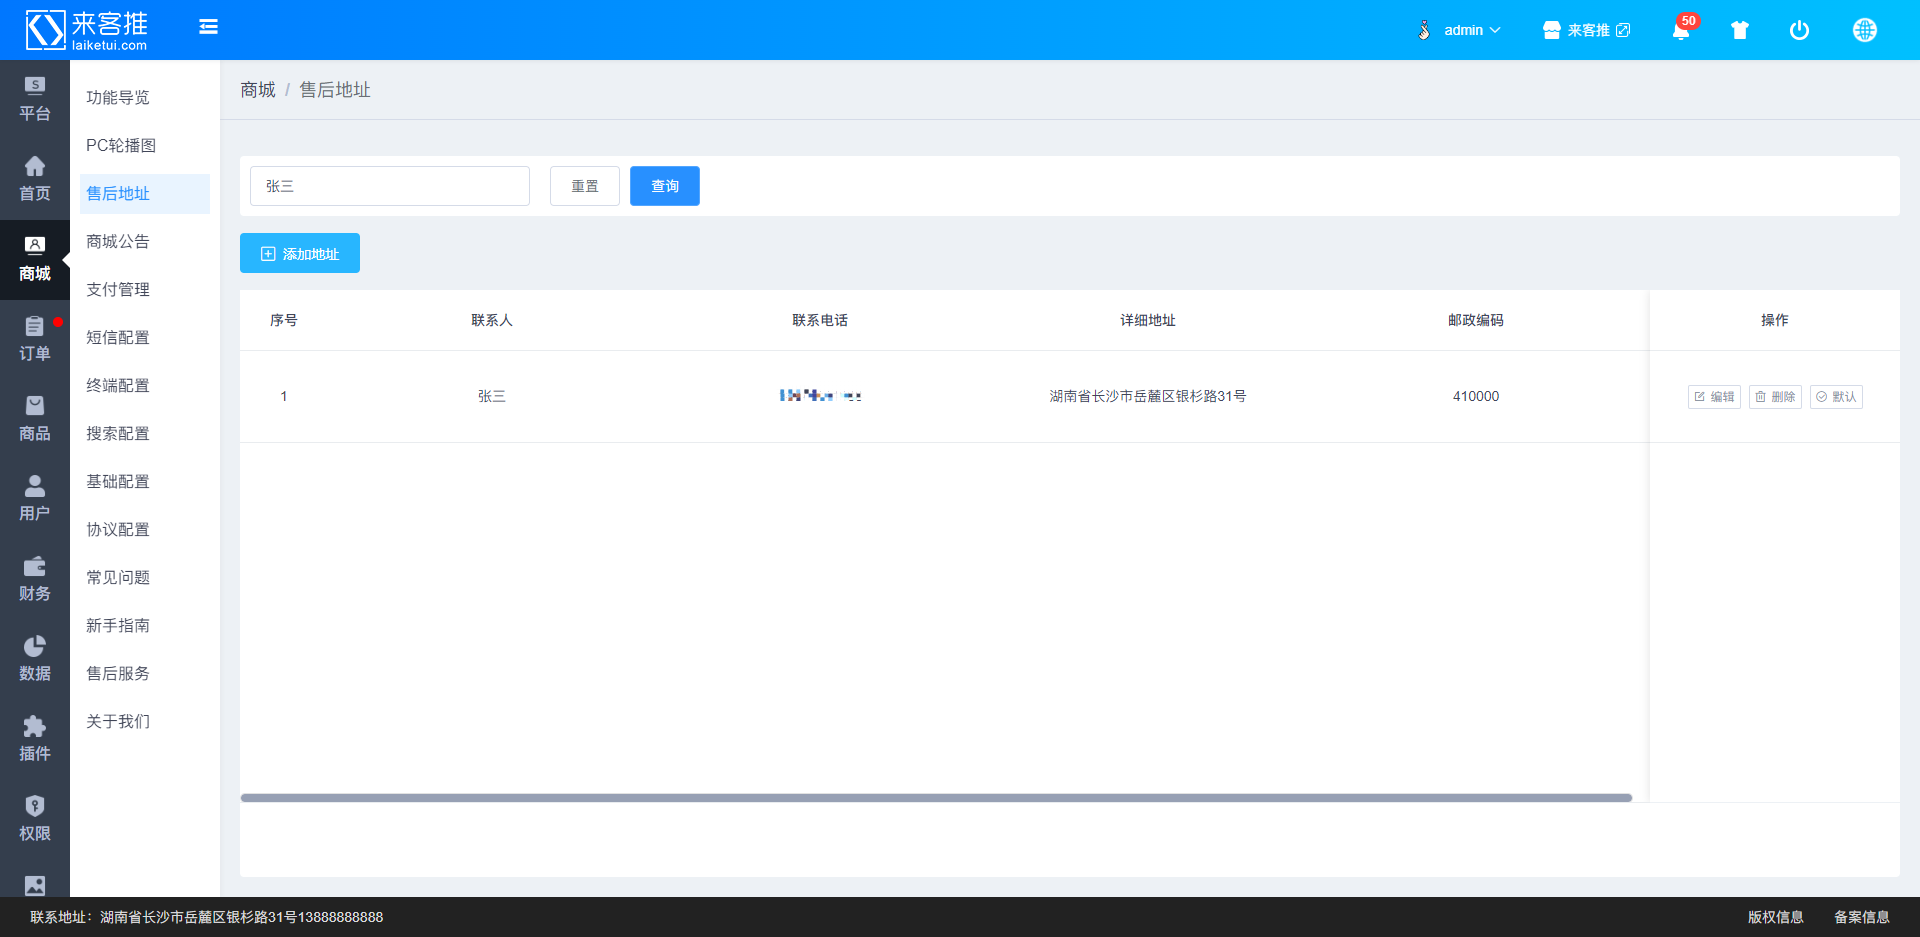Select 售后地址 menu item

[145, 193]
